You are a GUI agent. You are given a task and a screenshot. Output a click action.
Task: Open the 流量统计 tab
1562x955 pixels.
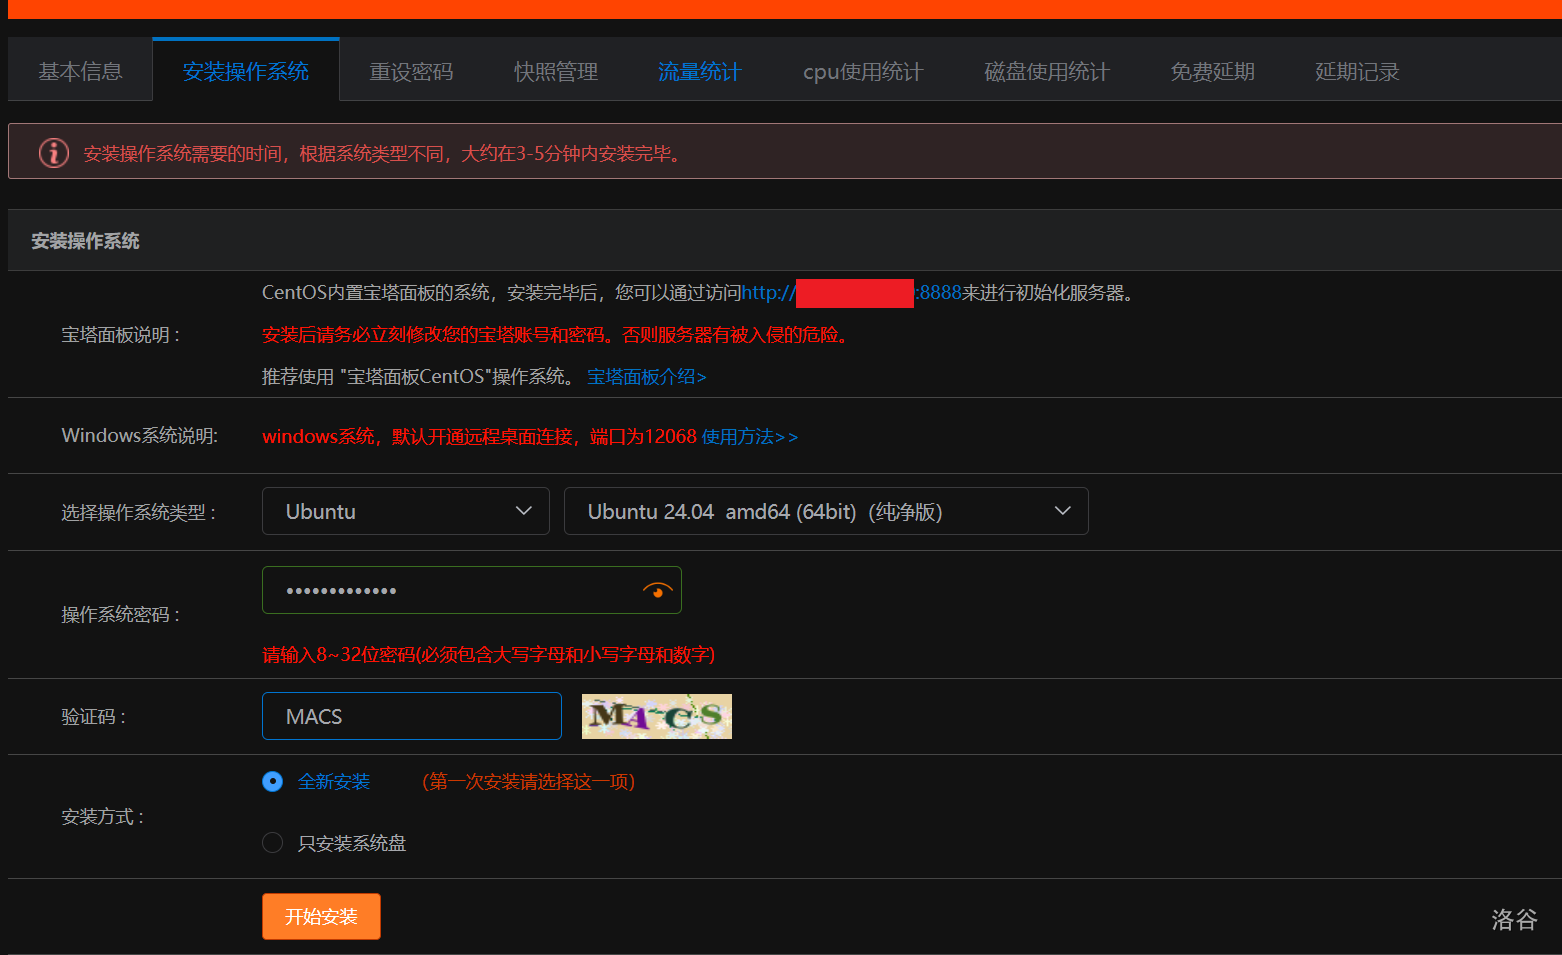(x=699, y=71)
